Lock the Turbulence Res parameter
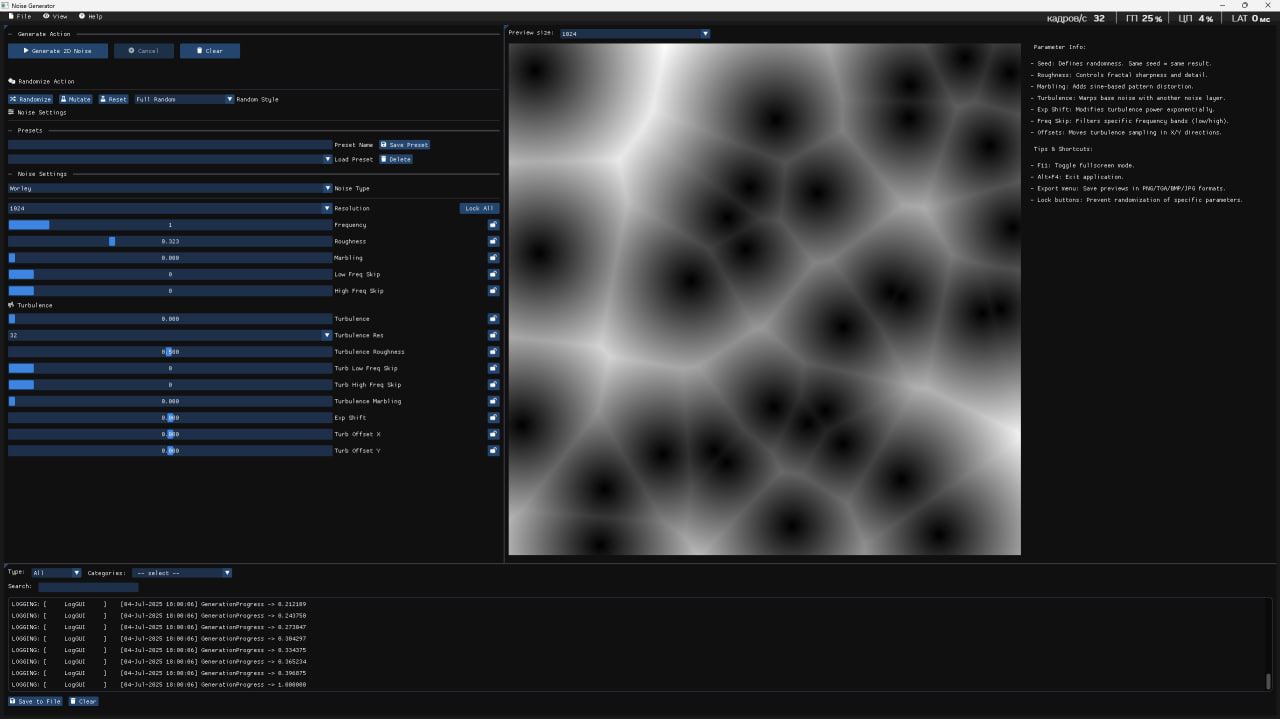The image size is (1280, 719). pos(493,335)
